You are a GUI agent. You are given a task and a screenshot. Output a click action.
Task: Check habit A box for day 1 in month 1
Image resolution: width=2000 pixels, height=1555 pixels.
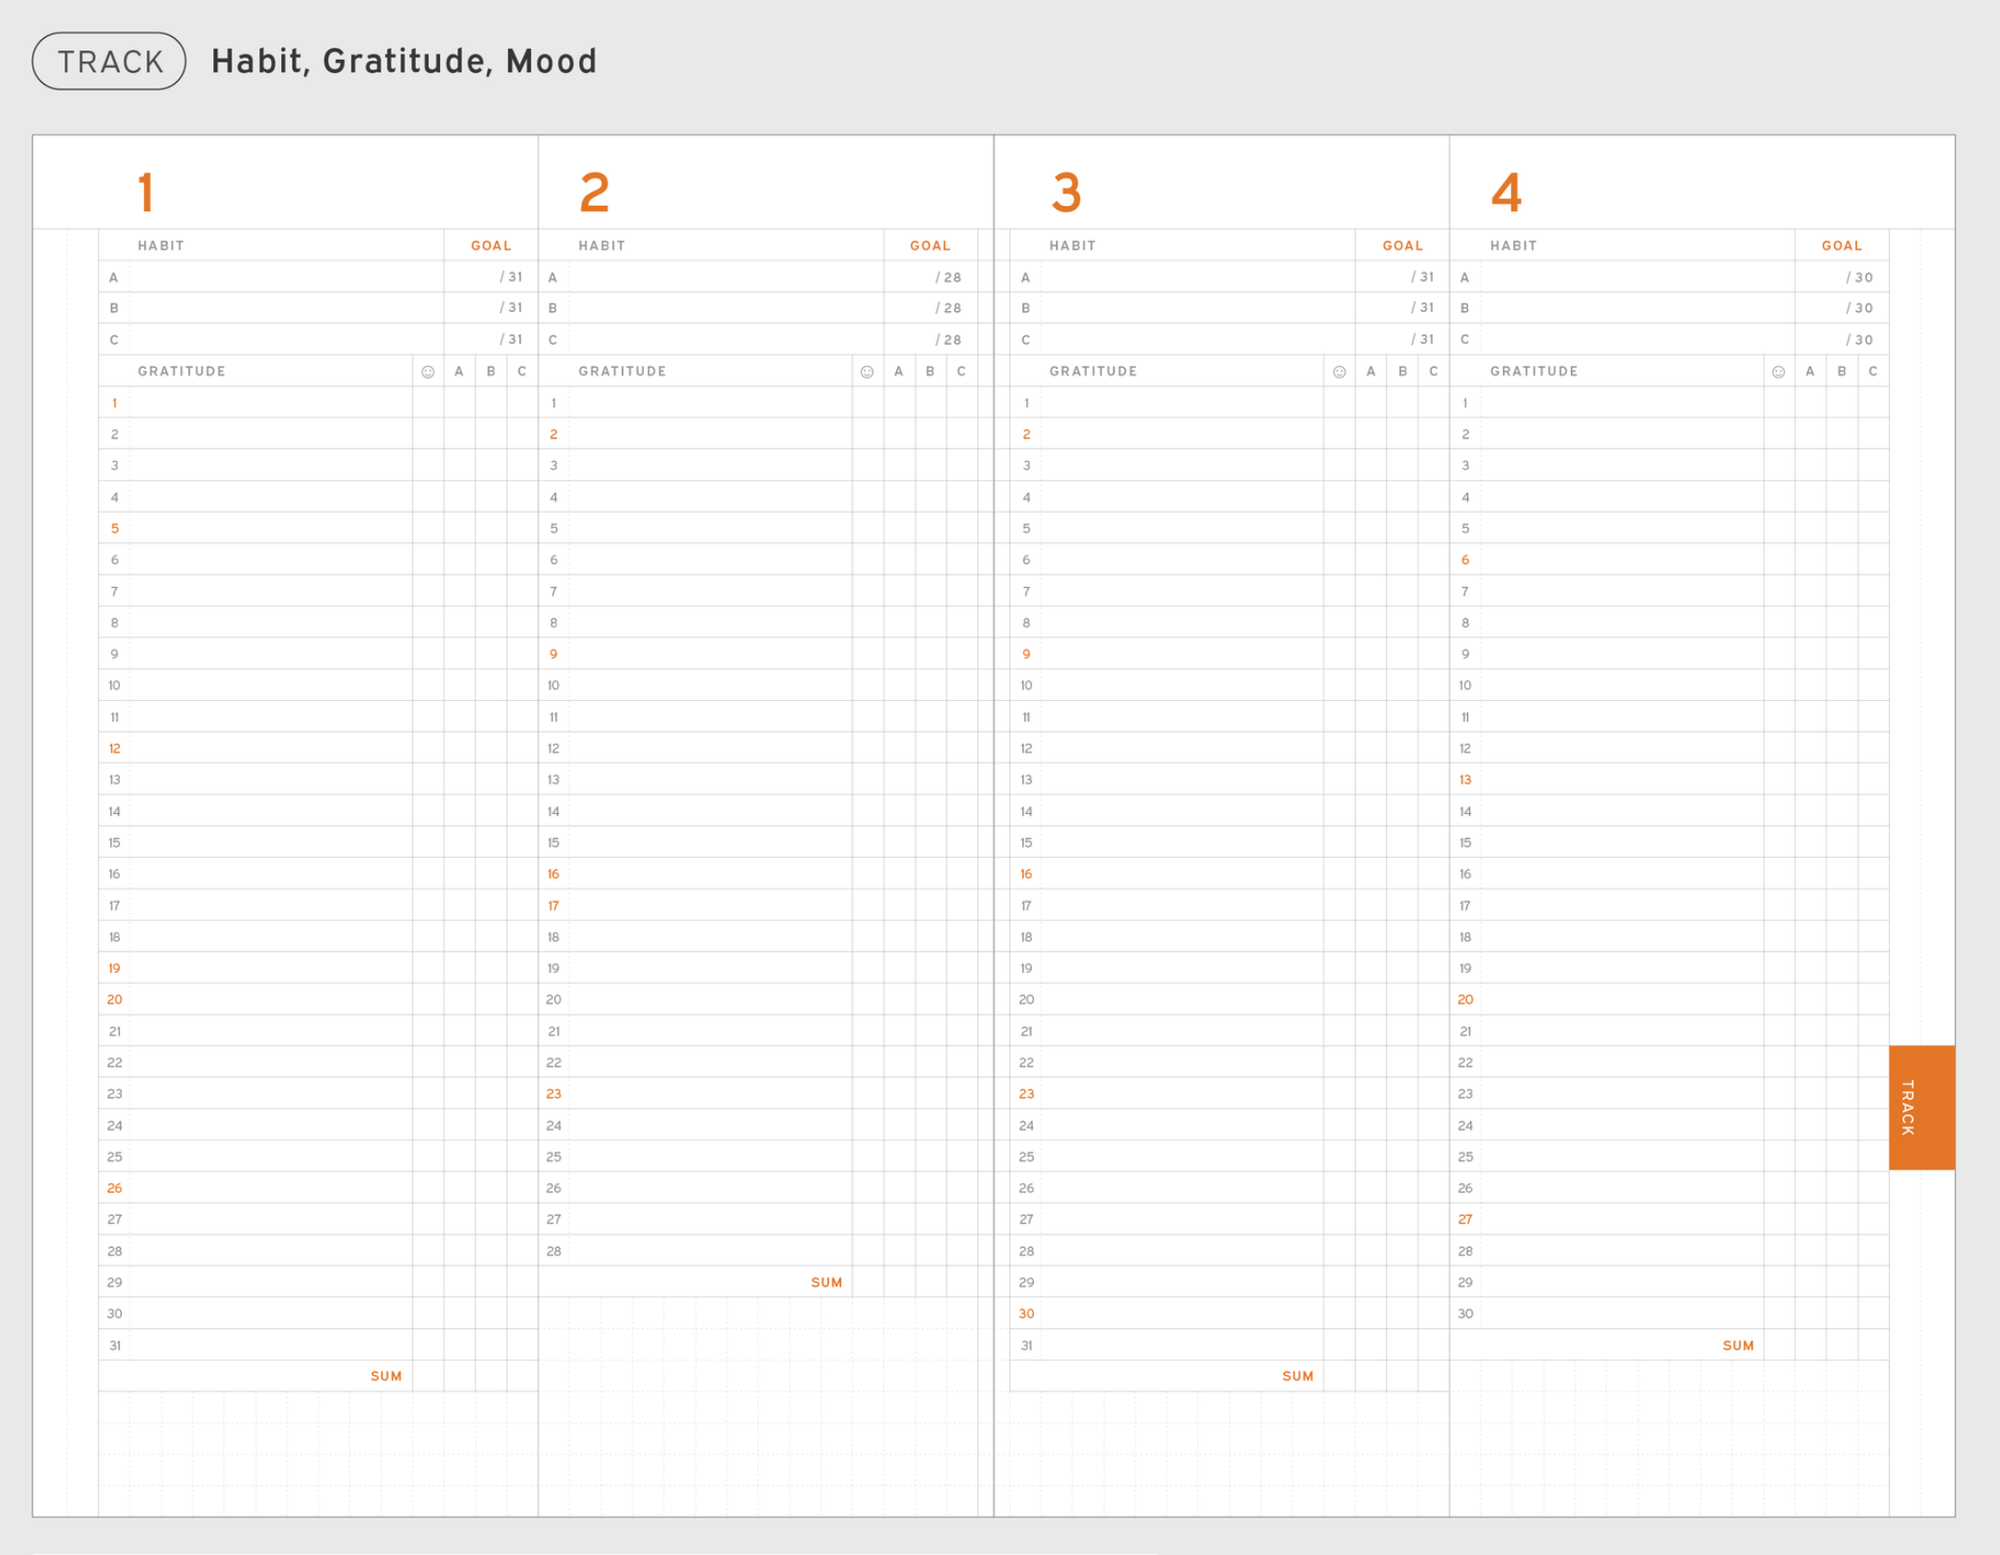pos(458,403)
